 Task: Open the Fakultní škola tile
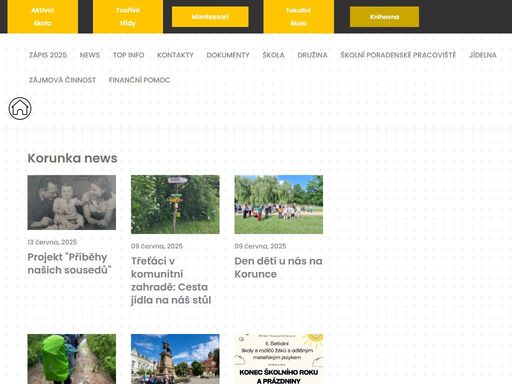[299, 16]
